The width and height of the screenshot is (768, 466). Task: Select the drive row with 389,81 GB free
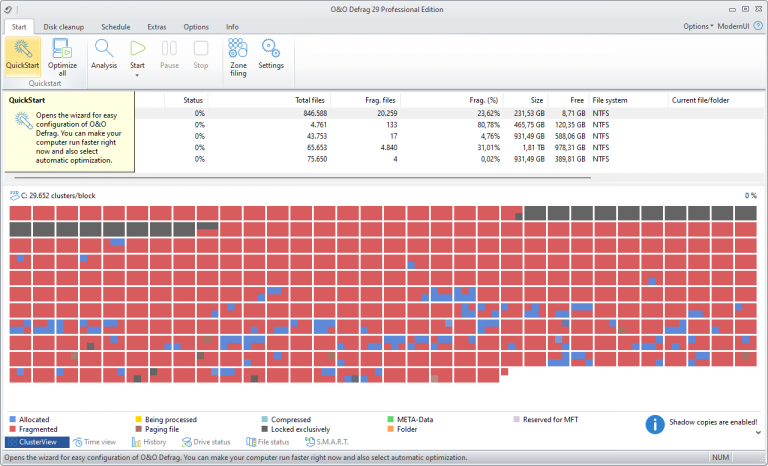450,159
